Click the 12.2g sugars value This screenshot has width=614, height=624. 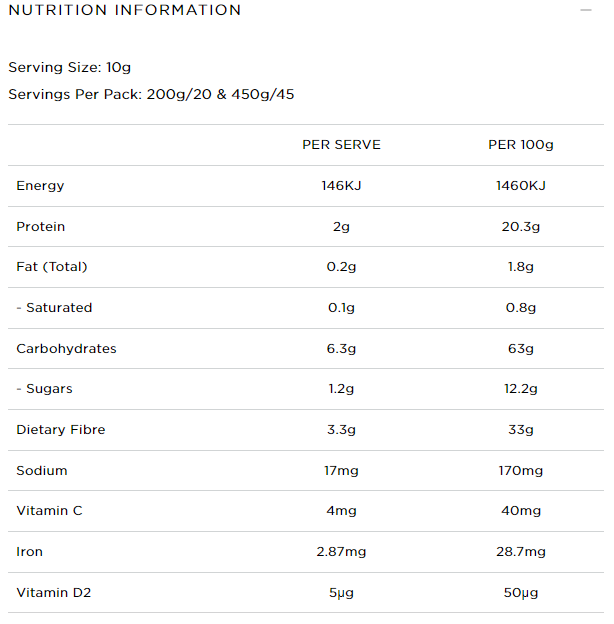coord(520,389)
